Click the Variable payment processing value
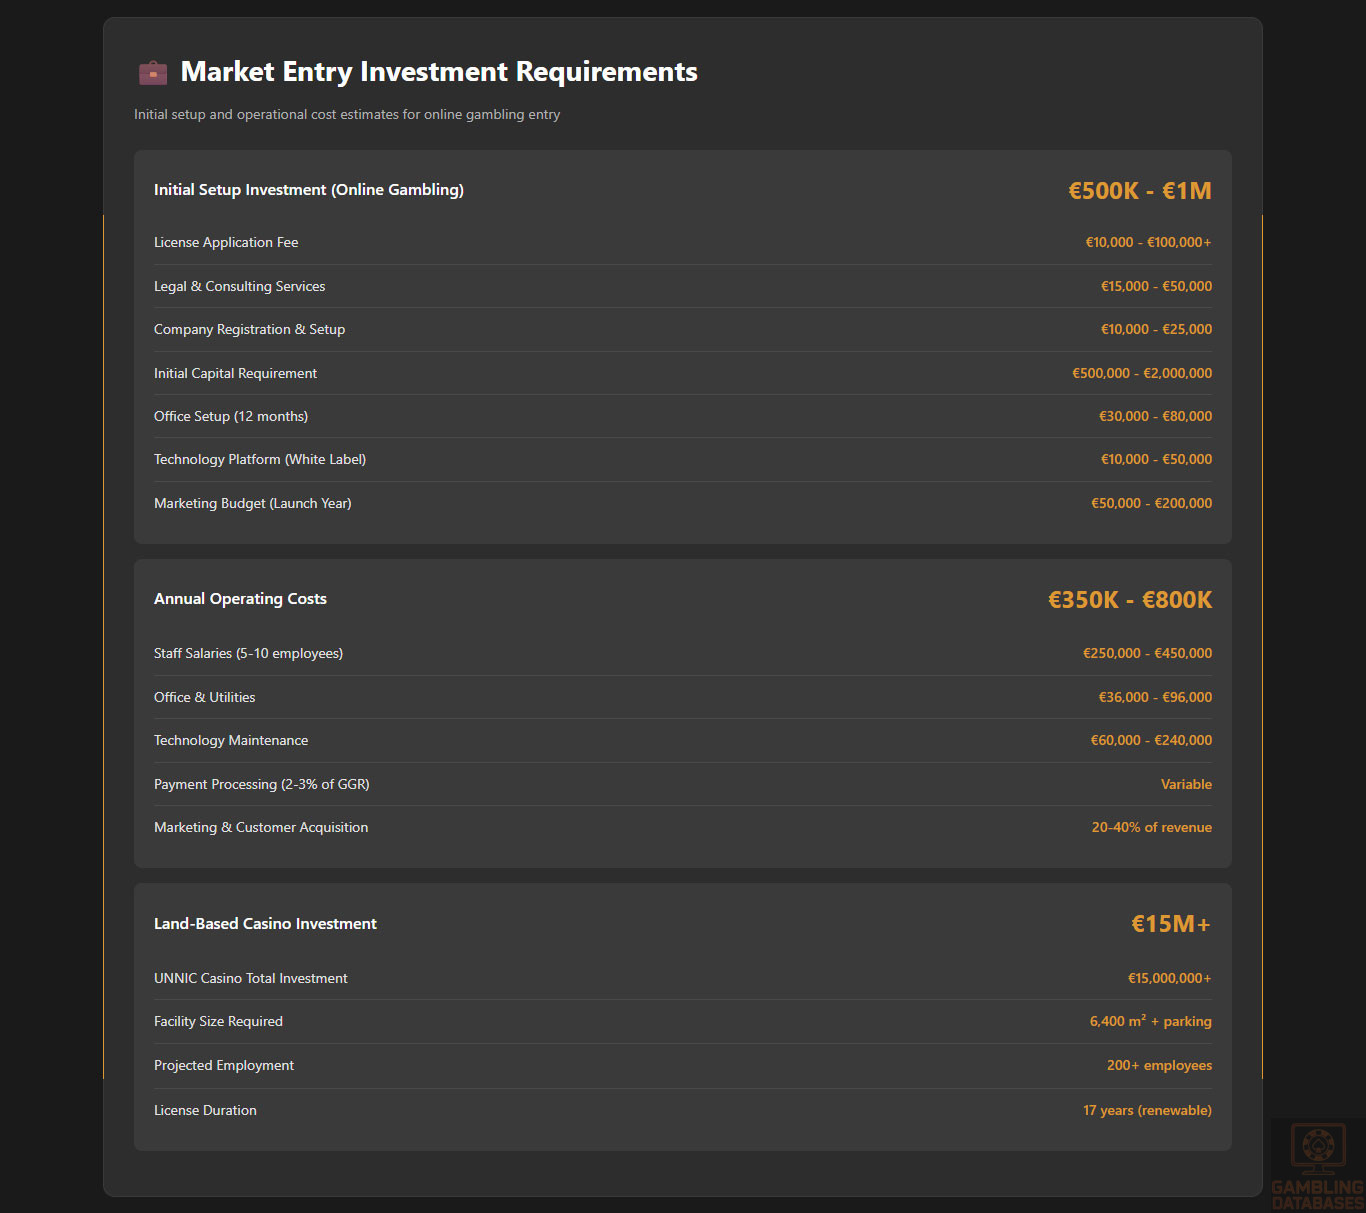This screenshot has width=1366, height=1213. pos(1186,785)
